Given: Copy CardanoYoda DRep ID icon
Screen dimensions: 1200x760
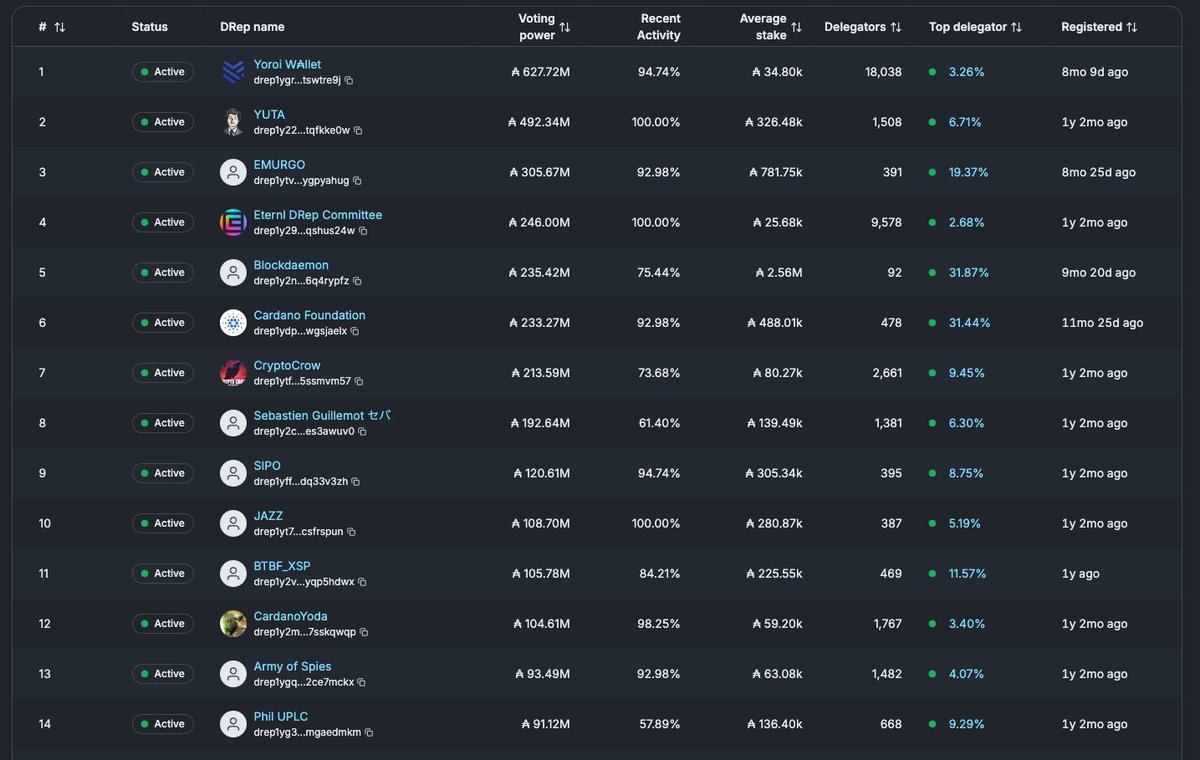Looking at the screenshot, I should (364, 632).
